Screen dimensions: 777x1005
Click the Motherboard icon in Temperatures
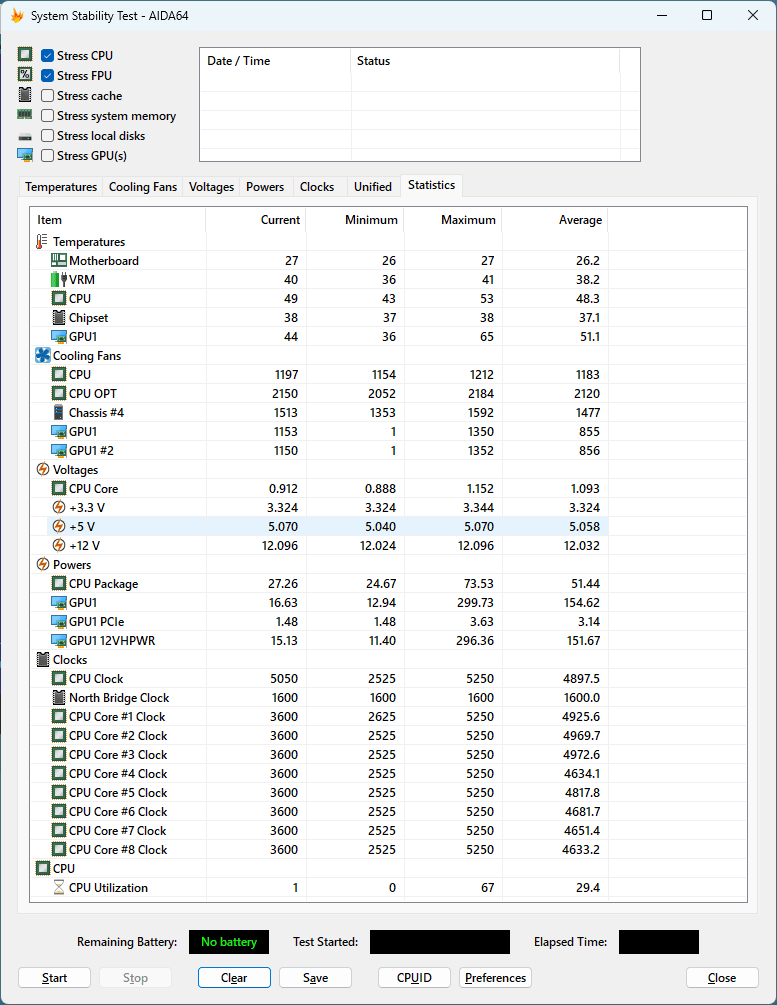point(59,260)
